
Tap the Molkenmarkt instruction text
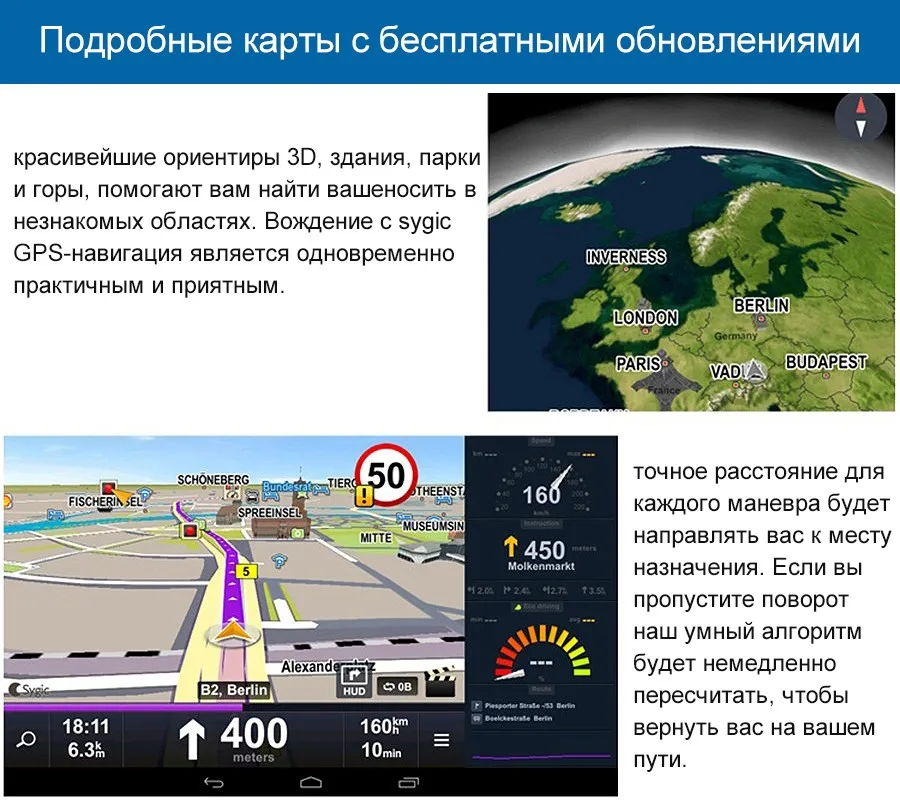[x=541, y=566]
